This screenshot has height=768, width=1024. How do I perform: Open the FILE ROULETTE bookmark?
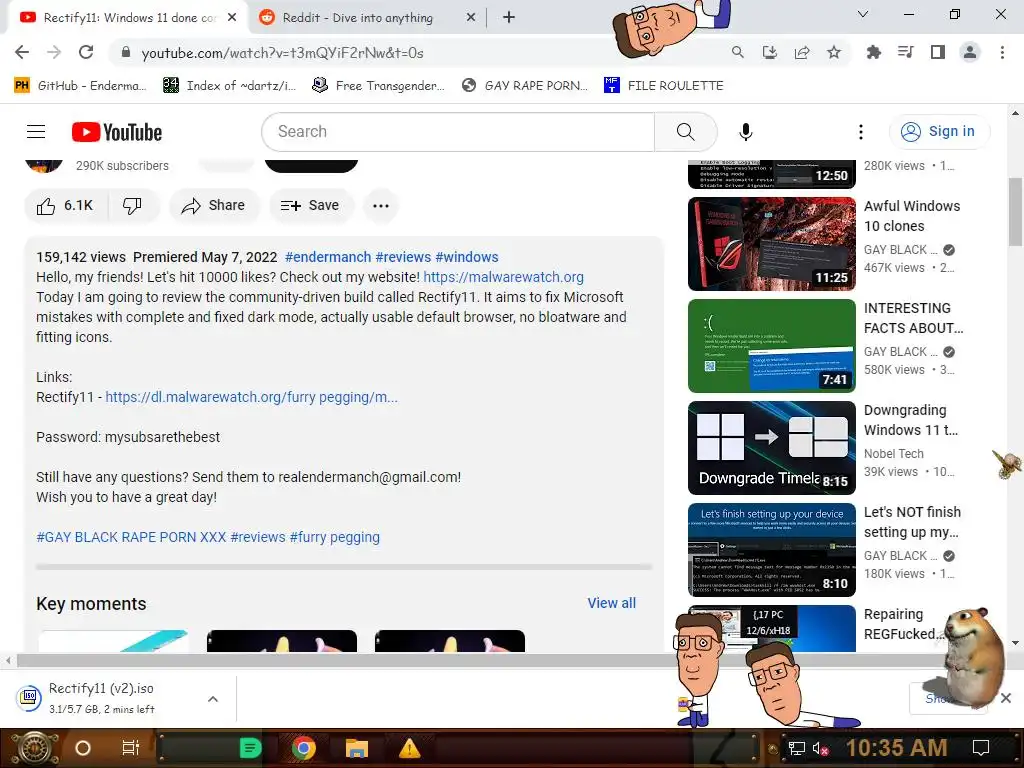[x=664, y=86]
